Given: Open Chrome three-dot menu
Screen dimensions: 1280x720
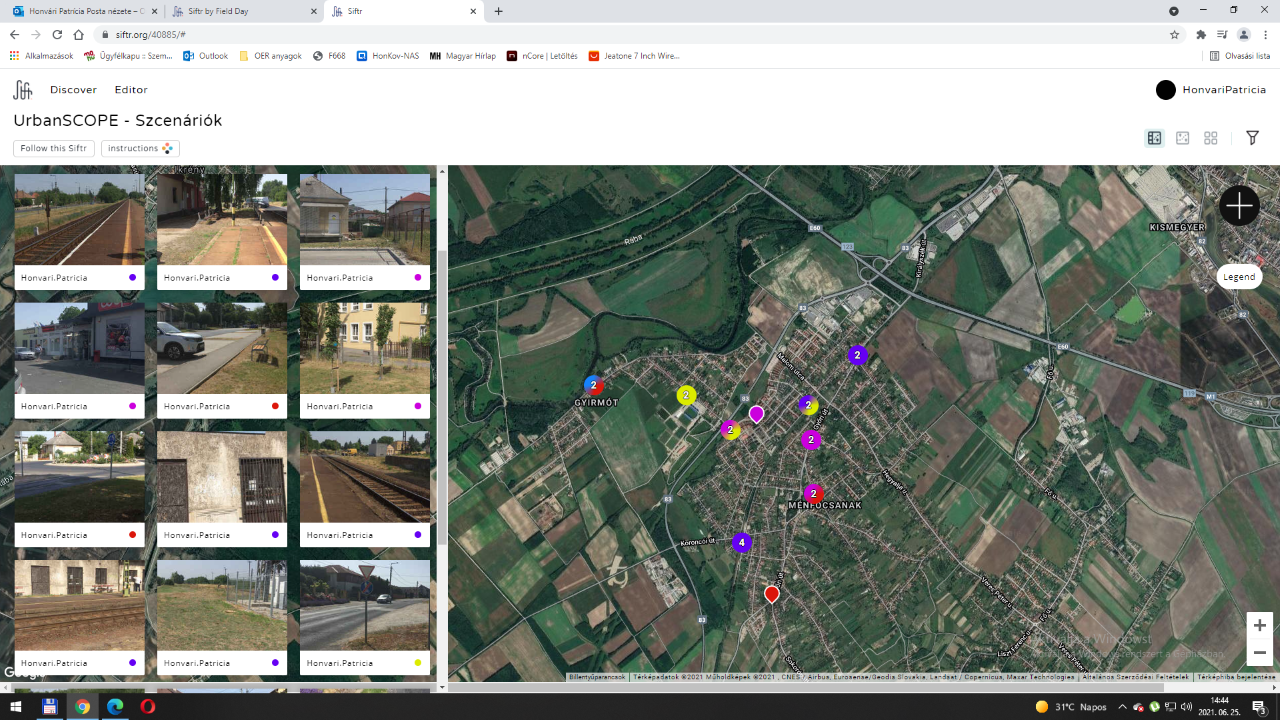Looking at the screenshot, I should (x=1265, y=34).
